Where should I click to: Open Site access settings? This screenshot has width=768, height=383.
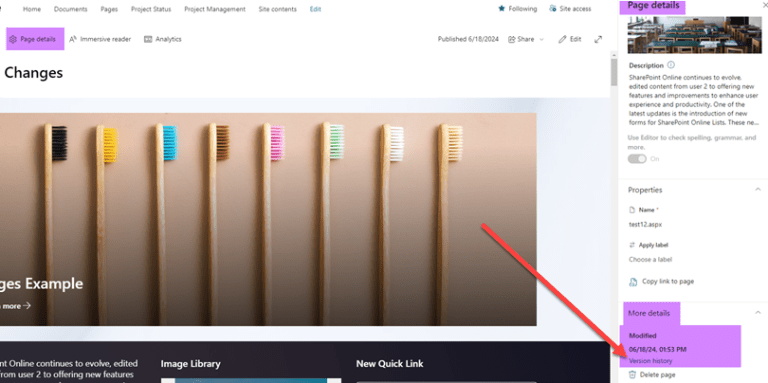pyautogui.click(x=570, y=8)
